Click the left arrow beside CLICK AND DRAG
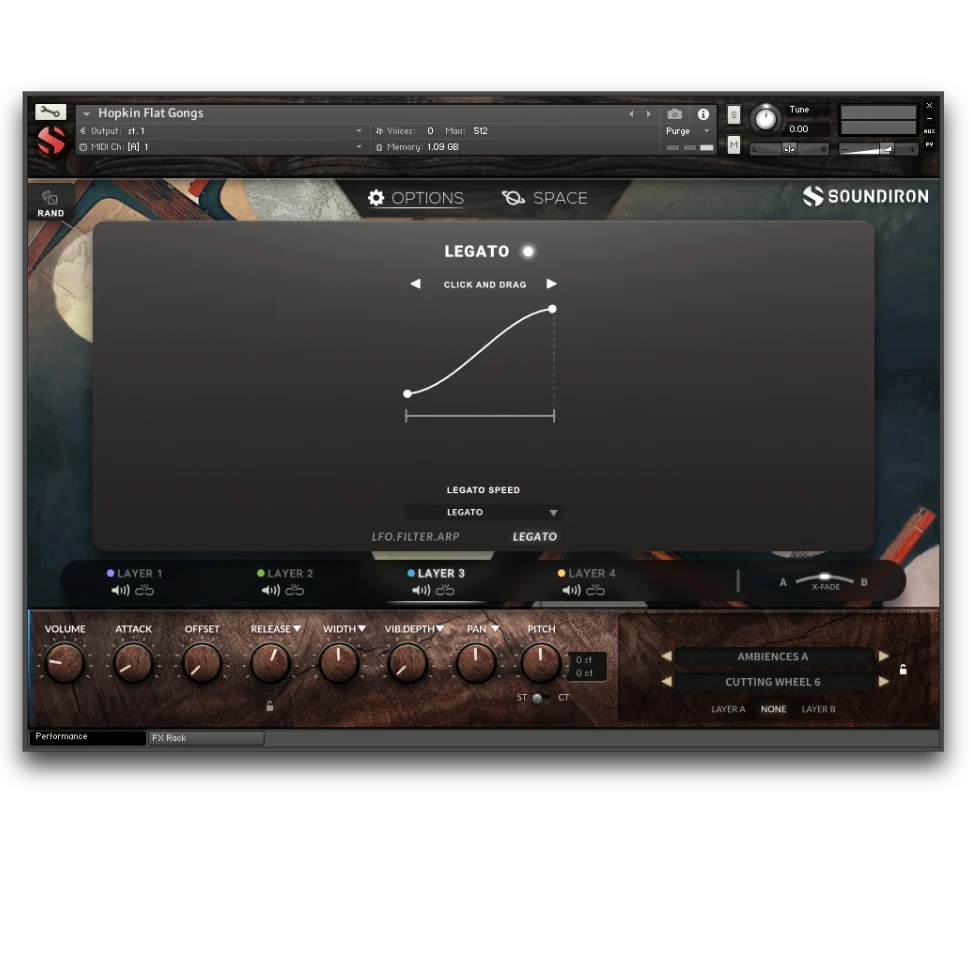 [415, 284]
